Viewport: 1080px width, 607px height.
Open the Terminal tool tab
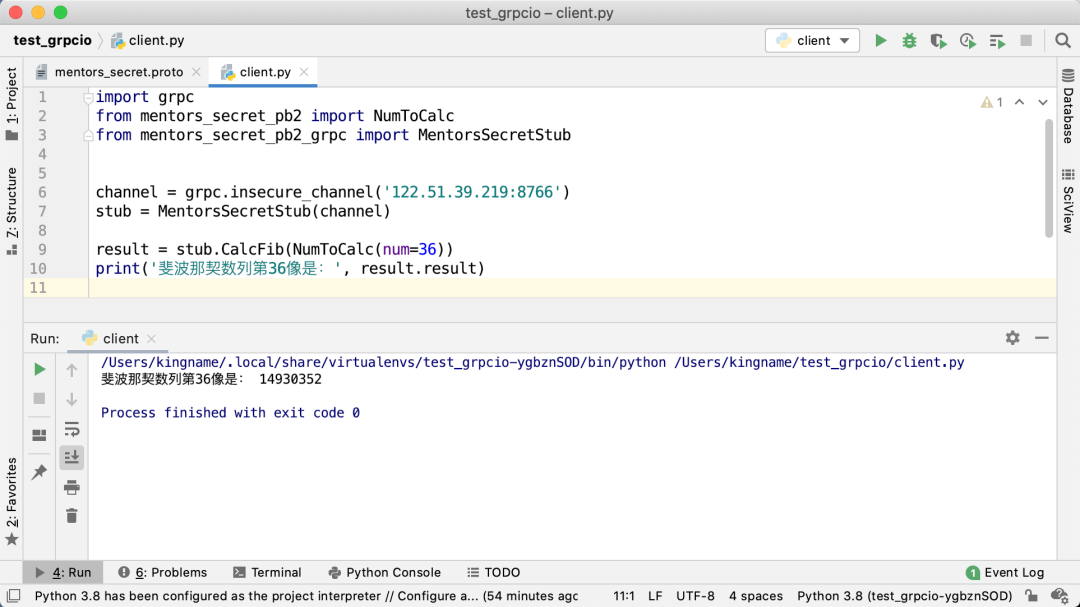click(267, 573)
